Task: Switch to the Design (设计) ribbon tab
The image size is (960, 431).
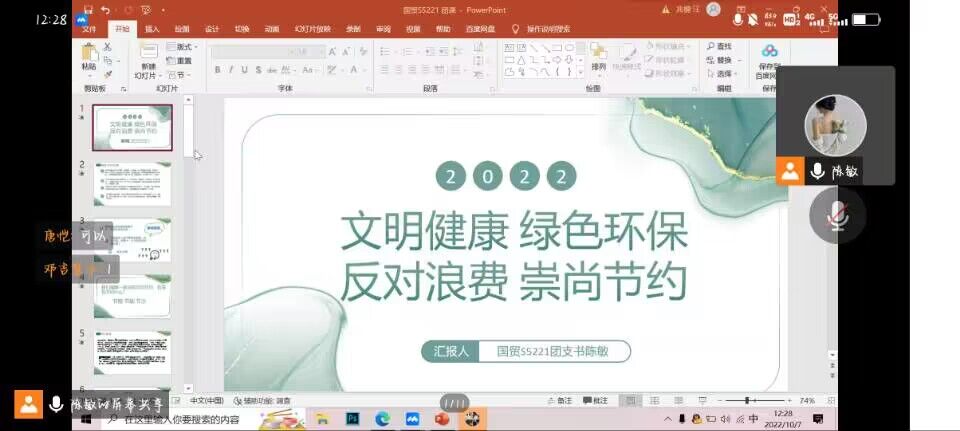Action: (212, 29)
